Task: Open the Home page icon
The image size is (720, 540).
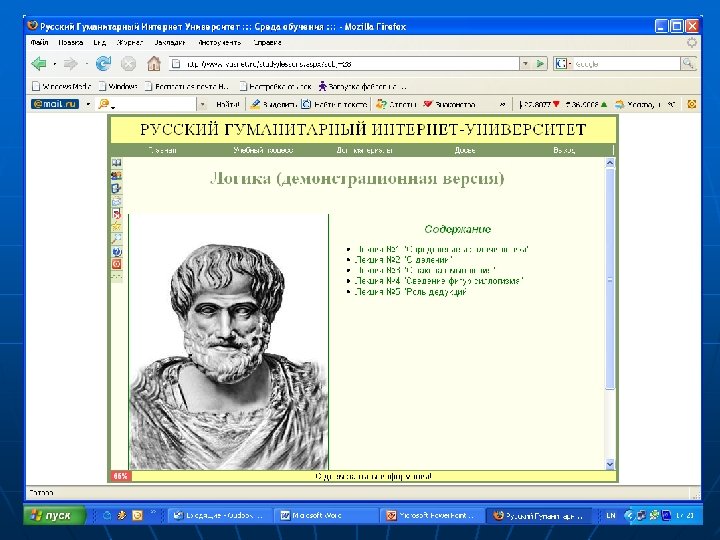Action: click(x=154, y=63)
